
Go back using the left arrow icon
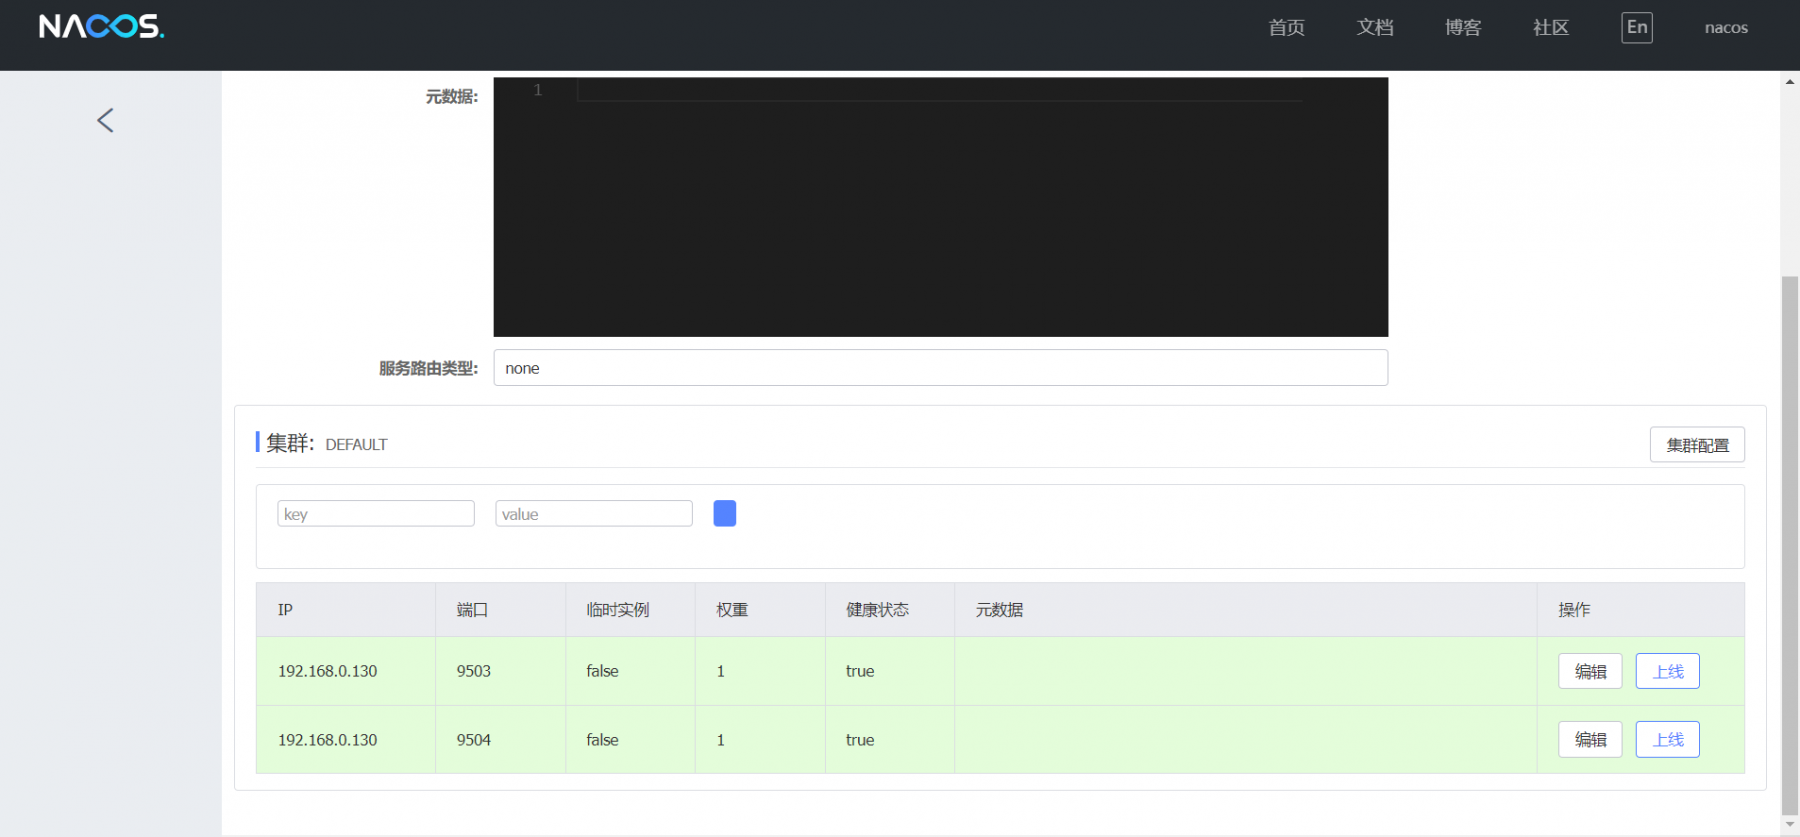point(105,120)
